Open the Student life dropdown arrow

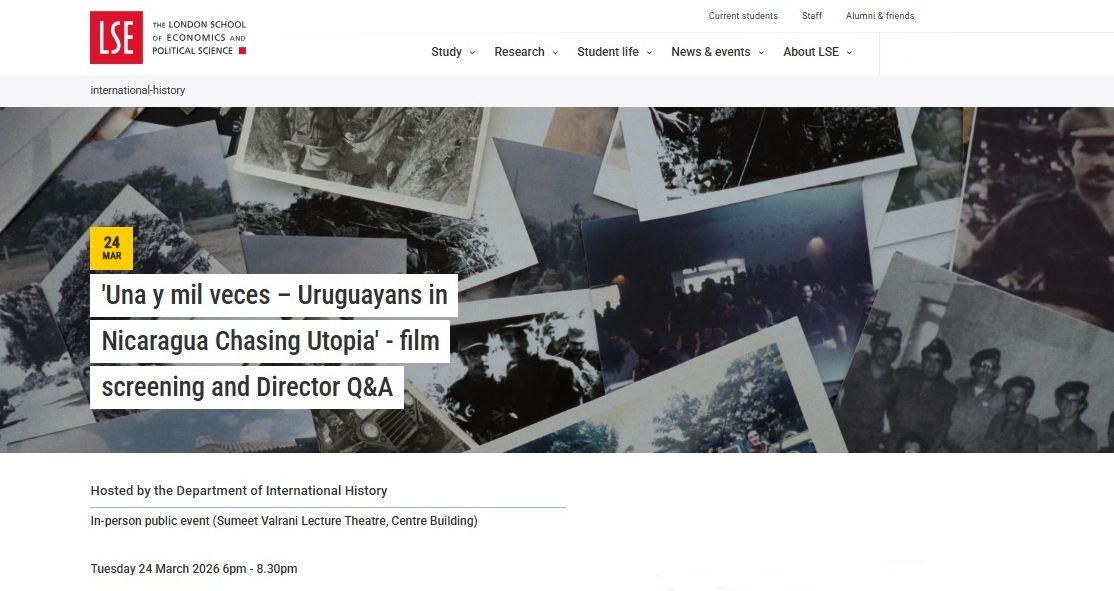point(649,53)
